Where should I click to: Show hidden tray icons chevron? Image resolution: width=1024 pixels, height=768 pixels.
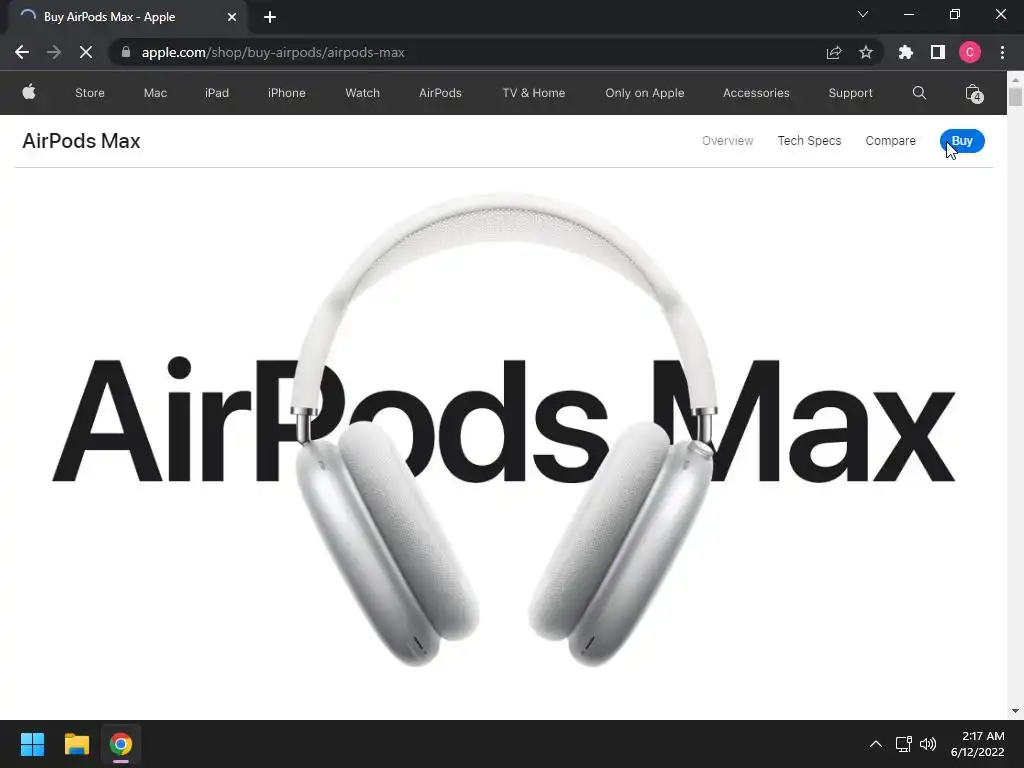pos(876,744)
